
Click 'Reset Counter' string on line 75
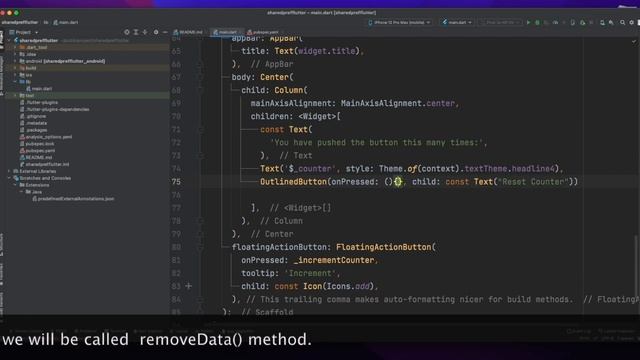point(533,182)
